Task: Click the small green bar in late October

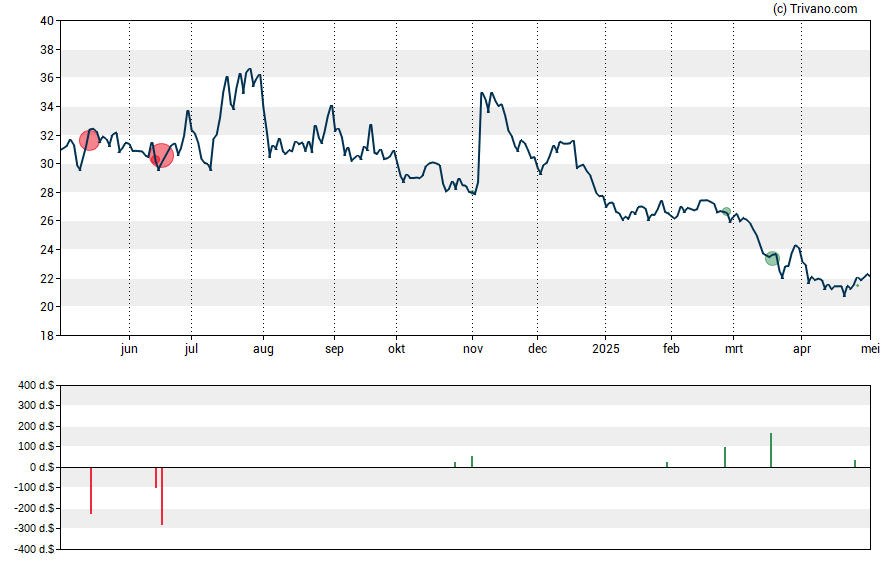Action: point(455,464)
